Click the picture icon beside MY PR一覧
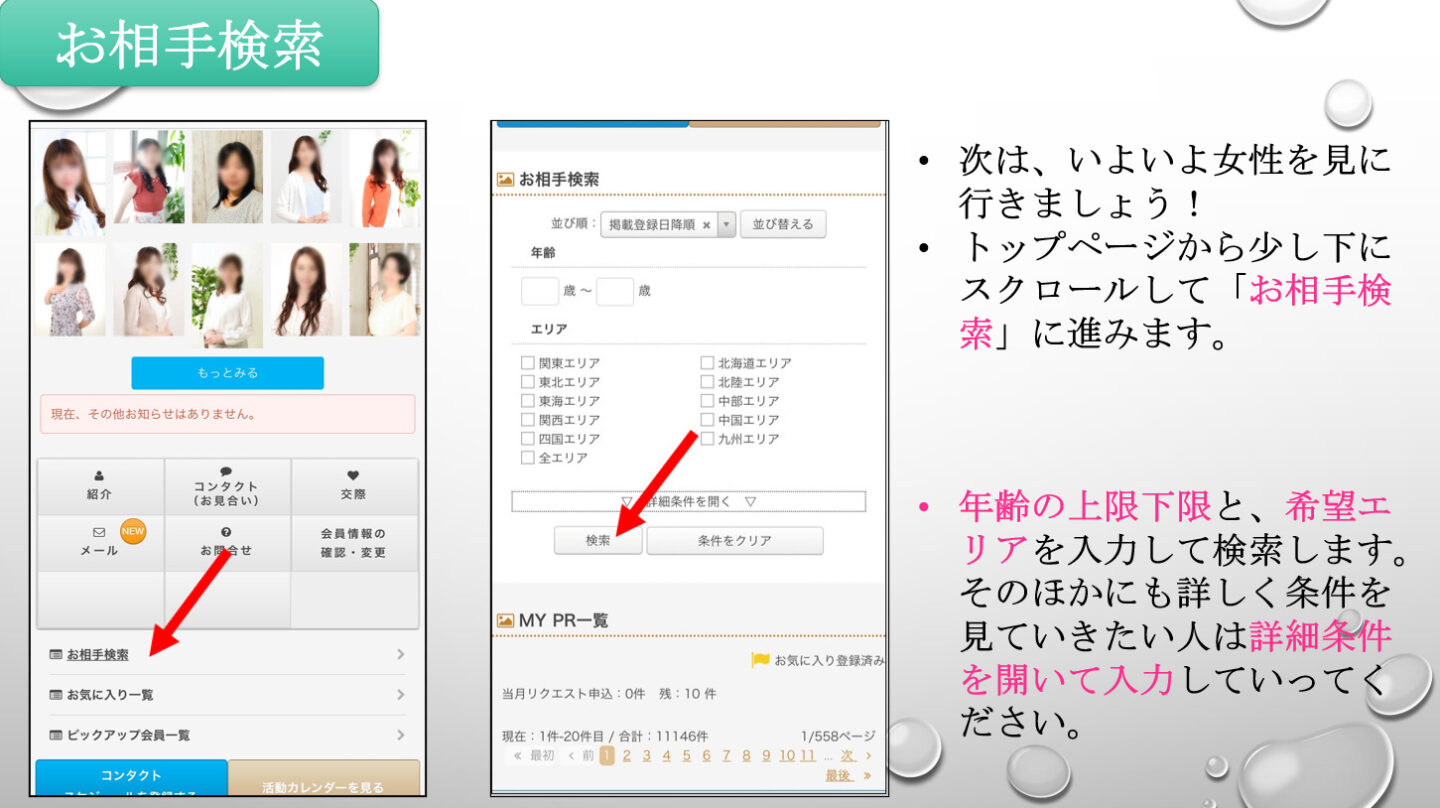Viewport: 1440px width, 808px height. 506,621
